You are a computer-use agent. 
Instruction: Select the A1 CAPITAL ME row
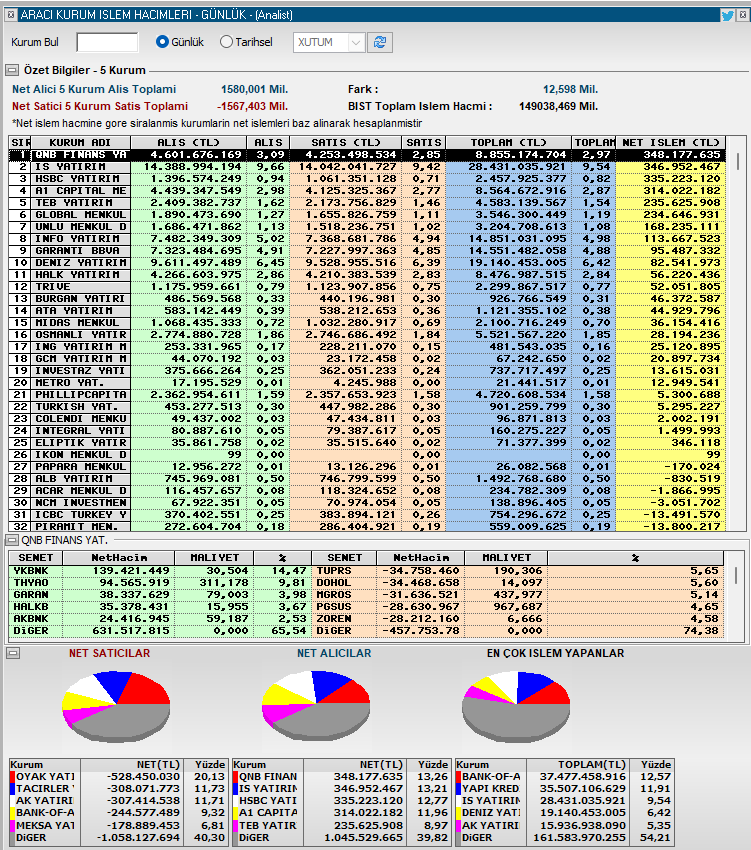click(367, 191)
